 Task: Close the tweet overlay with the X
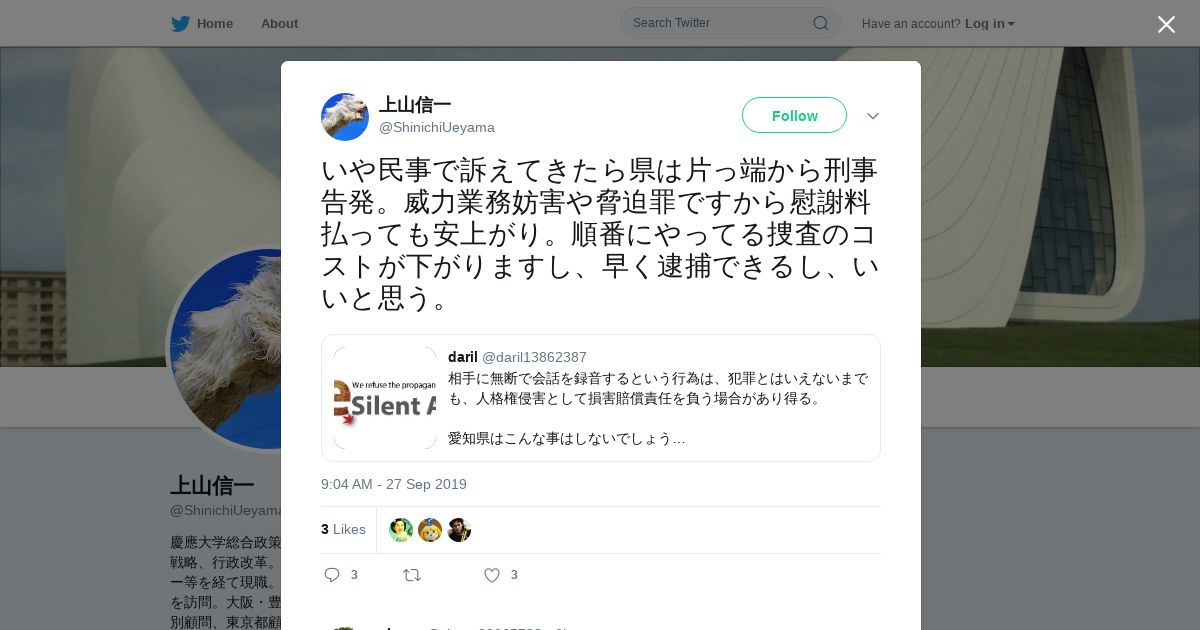(1166, 24)
